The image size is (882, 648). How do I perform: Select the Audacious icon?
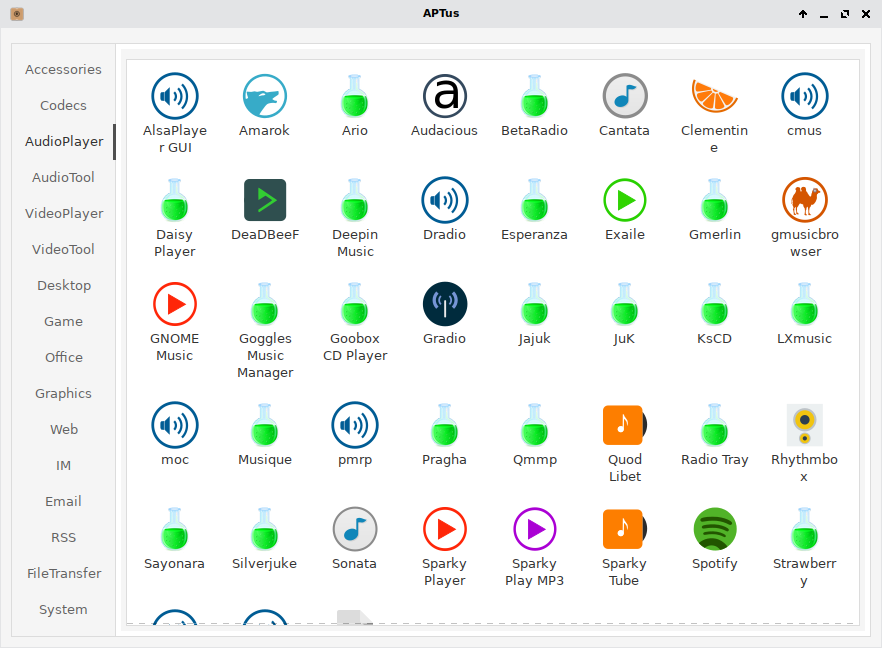[x=444, y=96]
